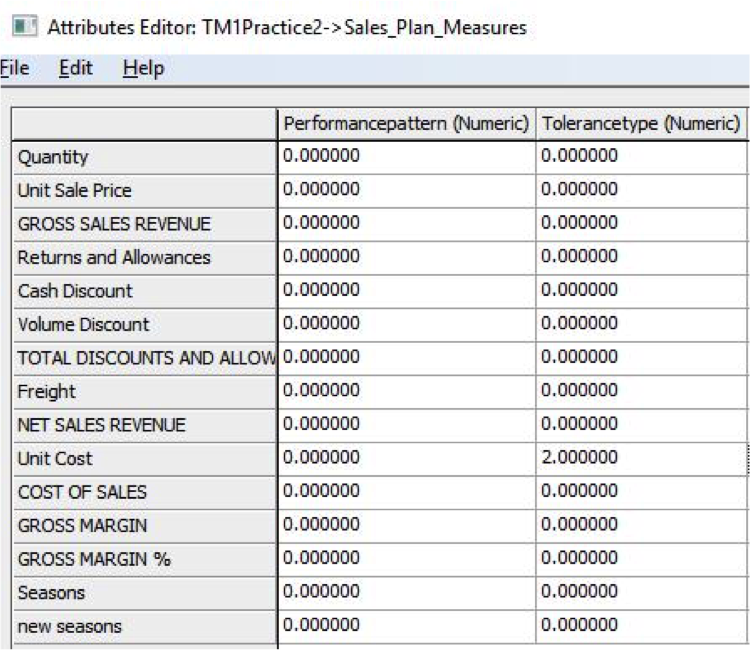Open the File menu
This screenshot has width=750, height=650.
pos(14,68)
